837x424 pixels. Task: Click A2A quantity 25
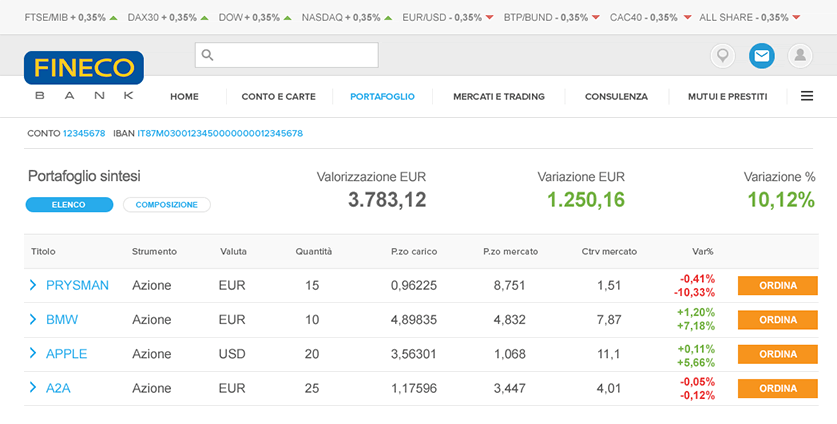click(x=312, y=388)
